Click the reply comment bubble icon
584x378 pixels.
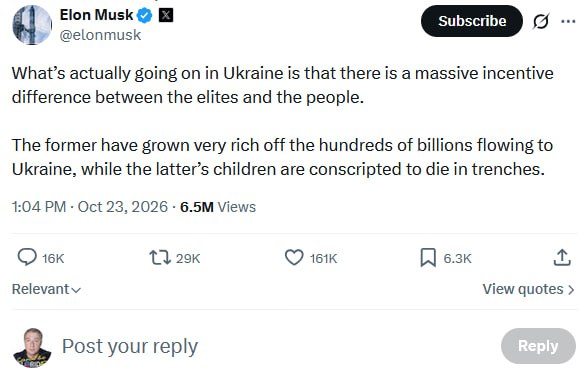tap(27, 257)
